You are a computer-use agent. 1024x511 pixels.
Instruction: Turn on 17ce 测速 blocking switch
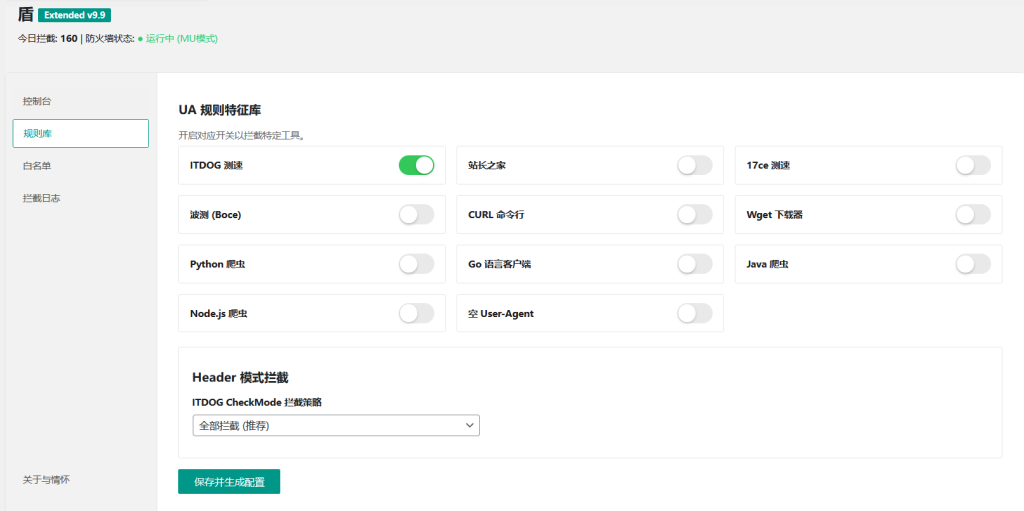(972, 165)
